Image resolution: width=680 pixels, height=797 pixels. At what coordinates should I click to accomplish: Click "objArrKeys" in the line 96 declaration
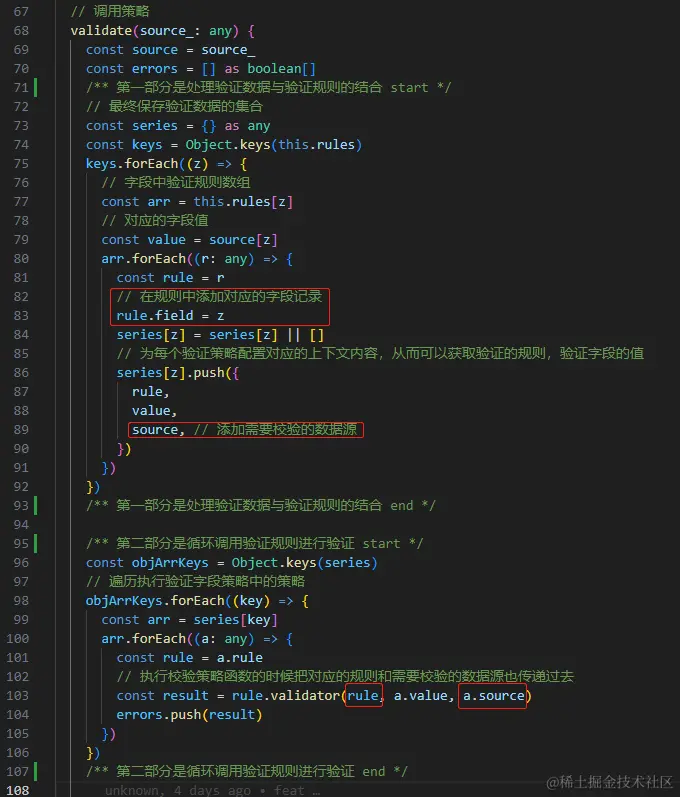(x=170, y=563)
